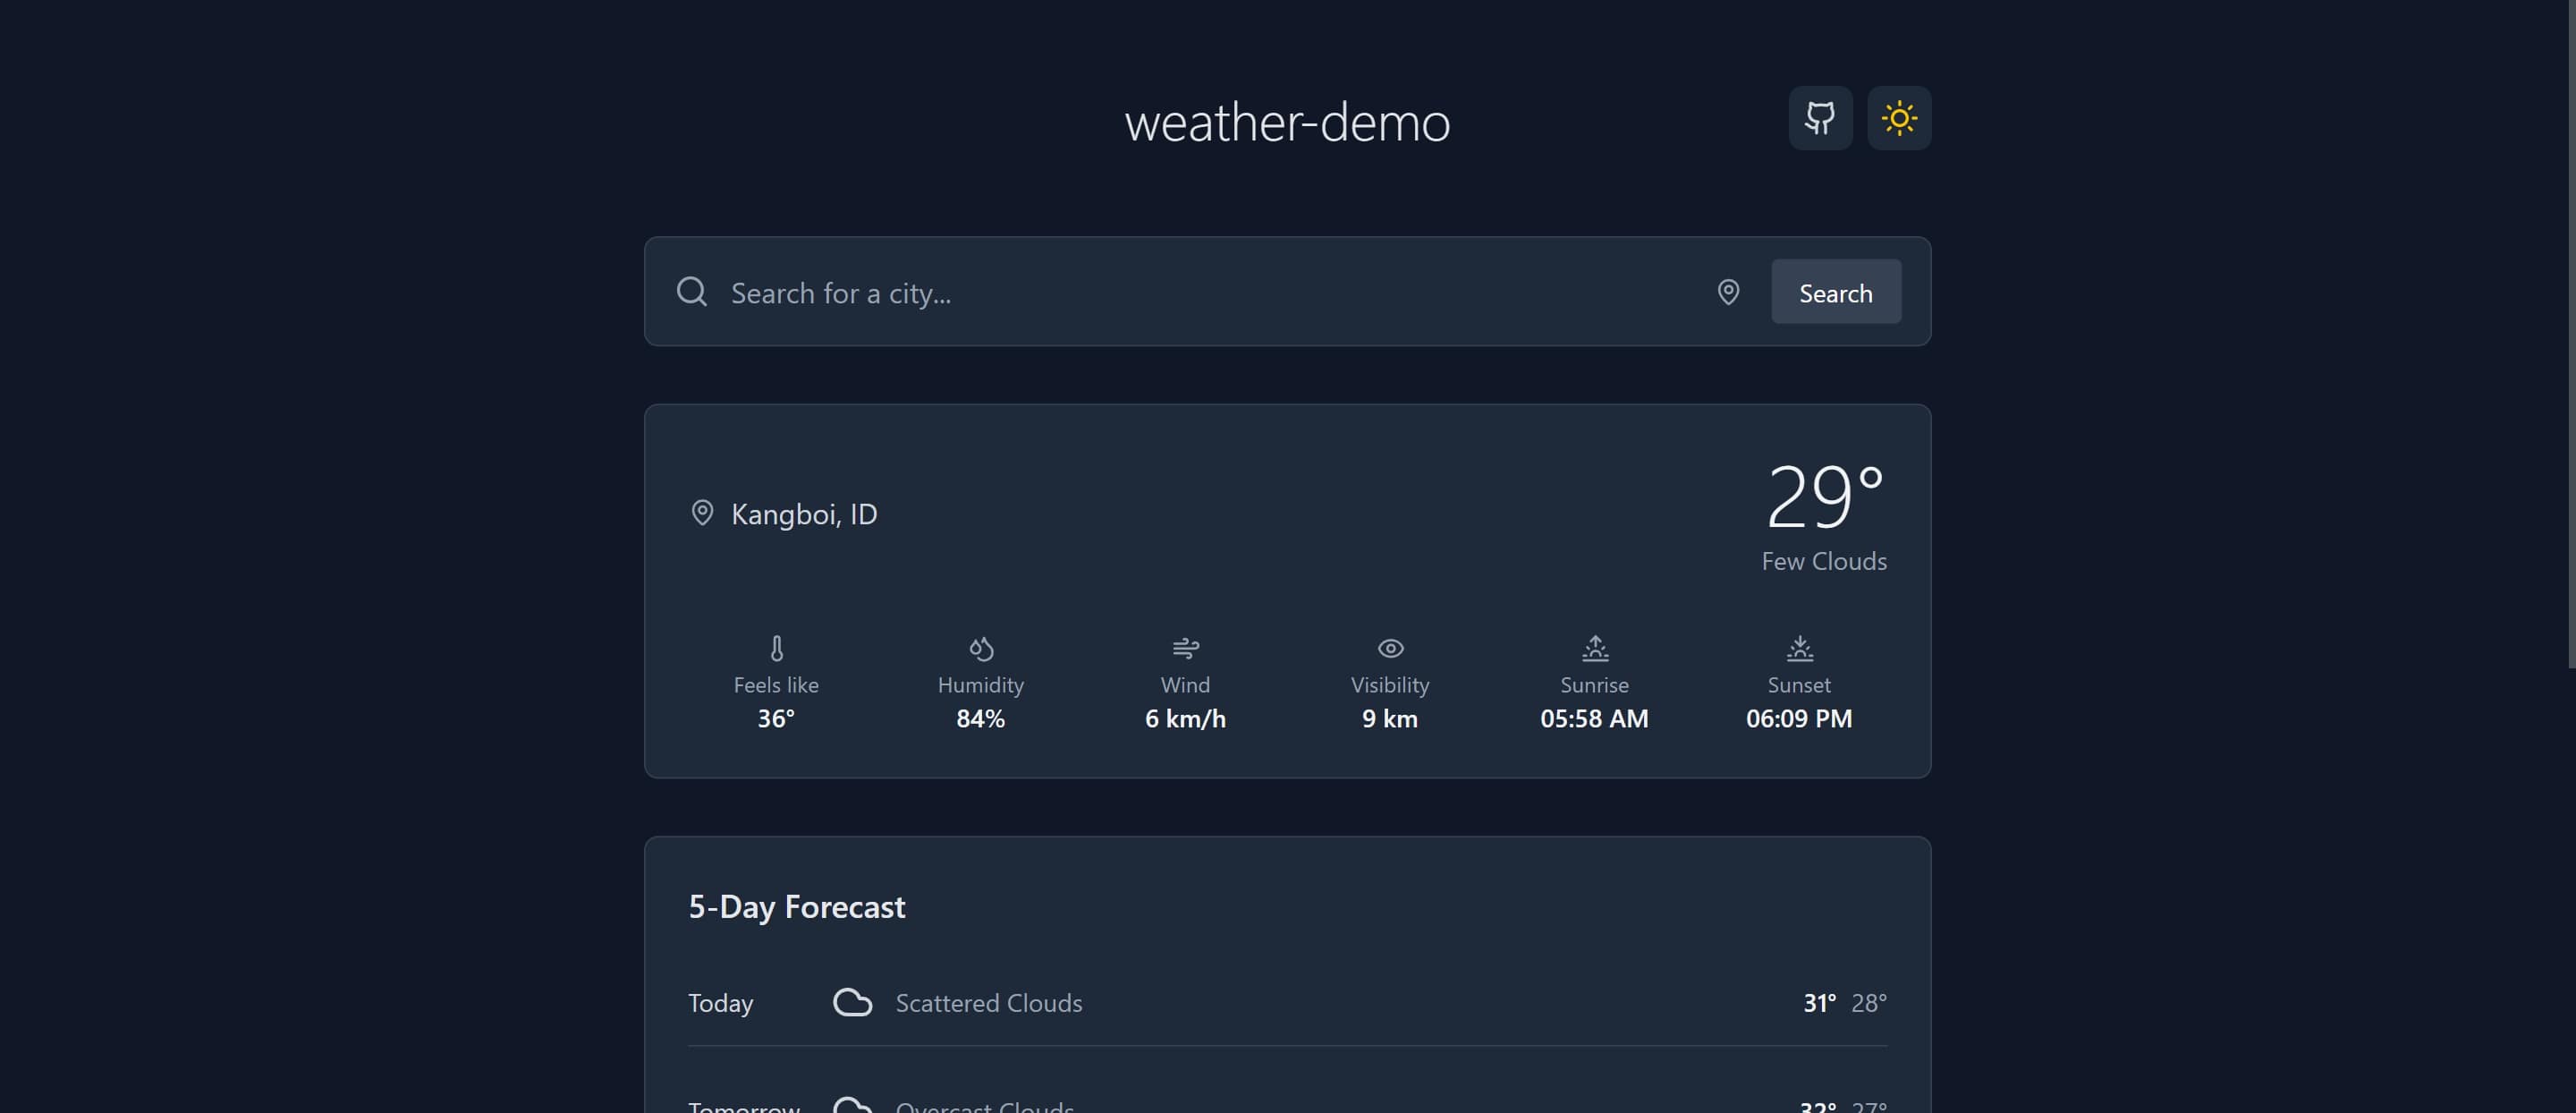This screenshot has height=1113, width=2576.
Task: Toggle light mode with the sun icon
Action: point(1899,118)
